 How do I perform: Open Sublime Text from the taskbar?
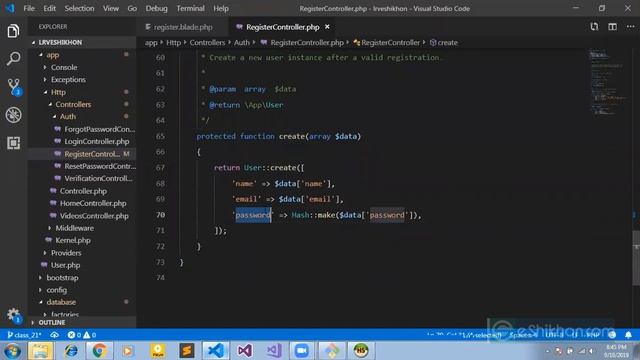187,351
